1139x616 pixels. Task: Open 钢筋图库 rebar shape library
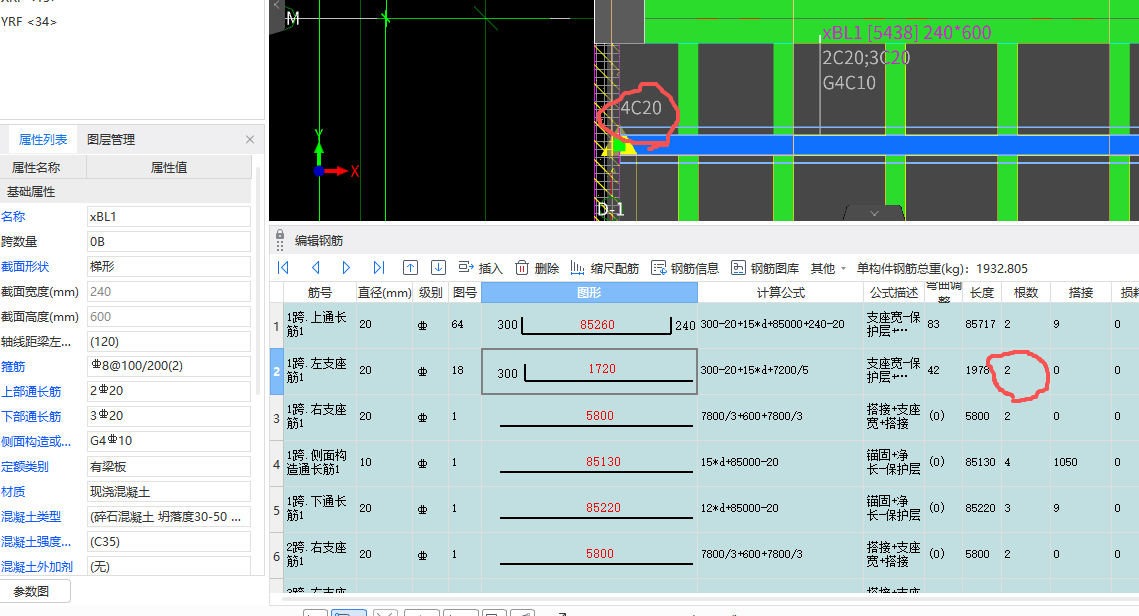(x=765, y=268)
